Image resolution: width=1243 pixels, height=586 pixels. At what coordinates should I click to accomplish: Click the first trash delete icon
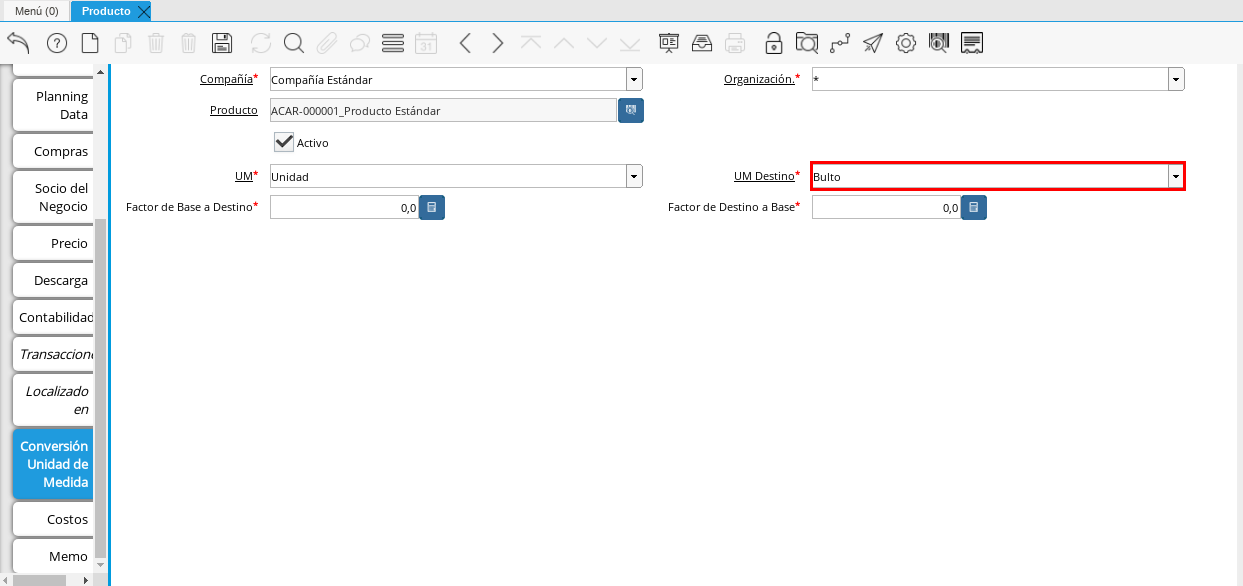tap(156, 43)
